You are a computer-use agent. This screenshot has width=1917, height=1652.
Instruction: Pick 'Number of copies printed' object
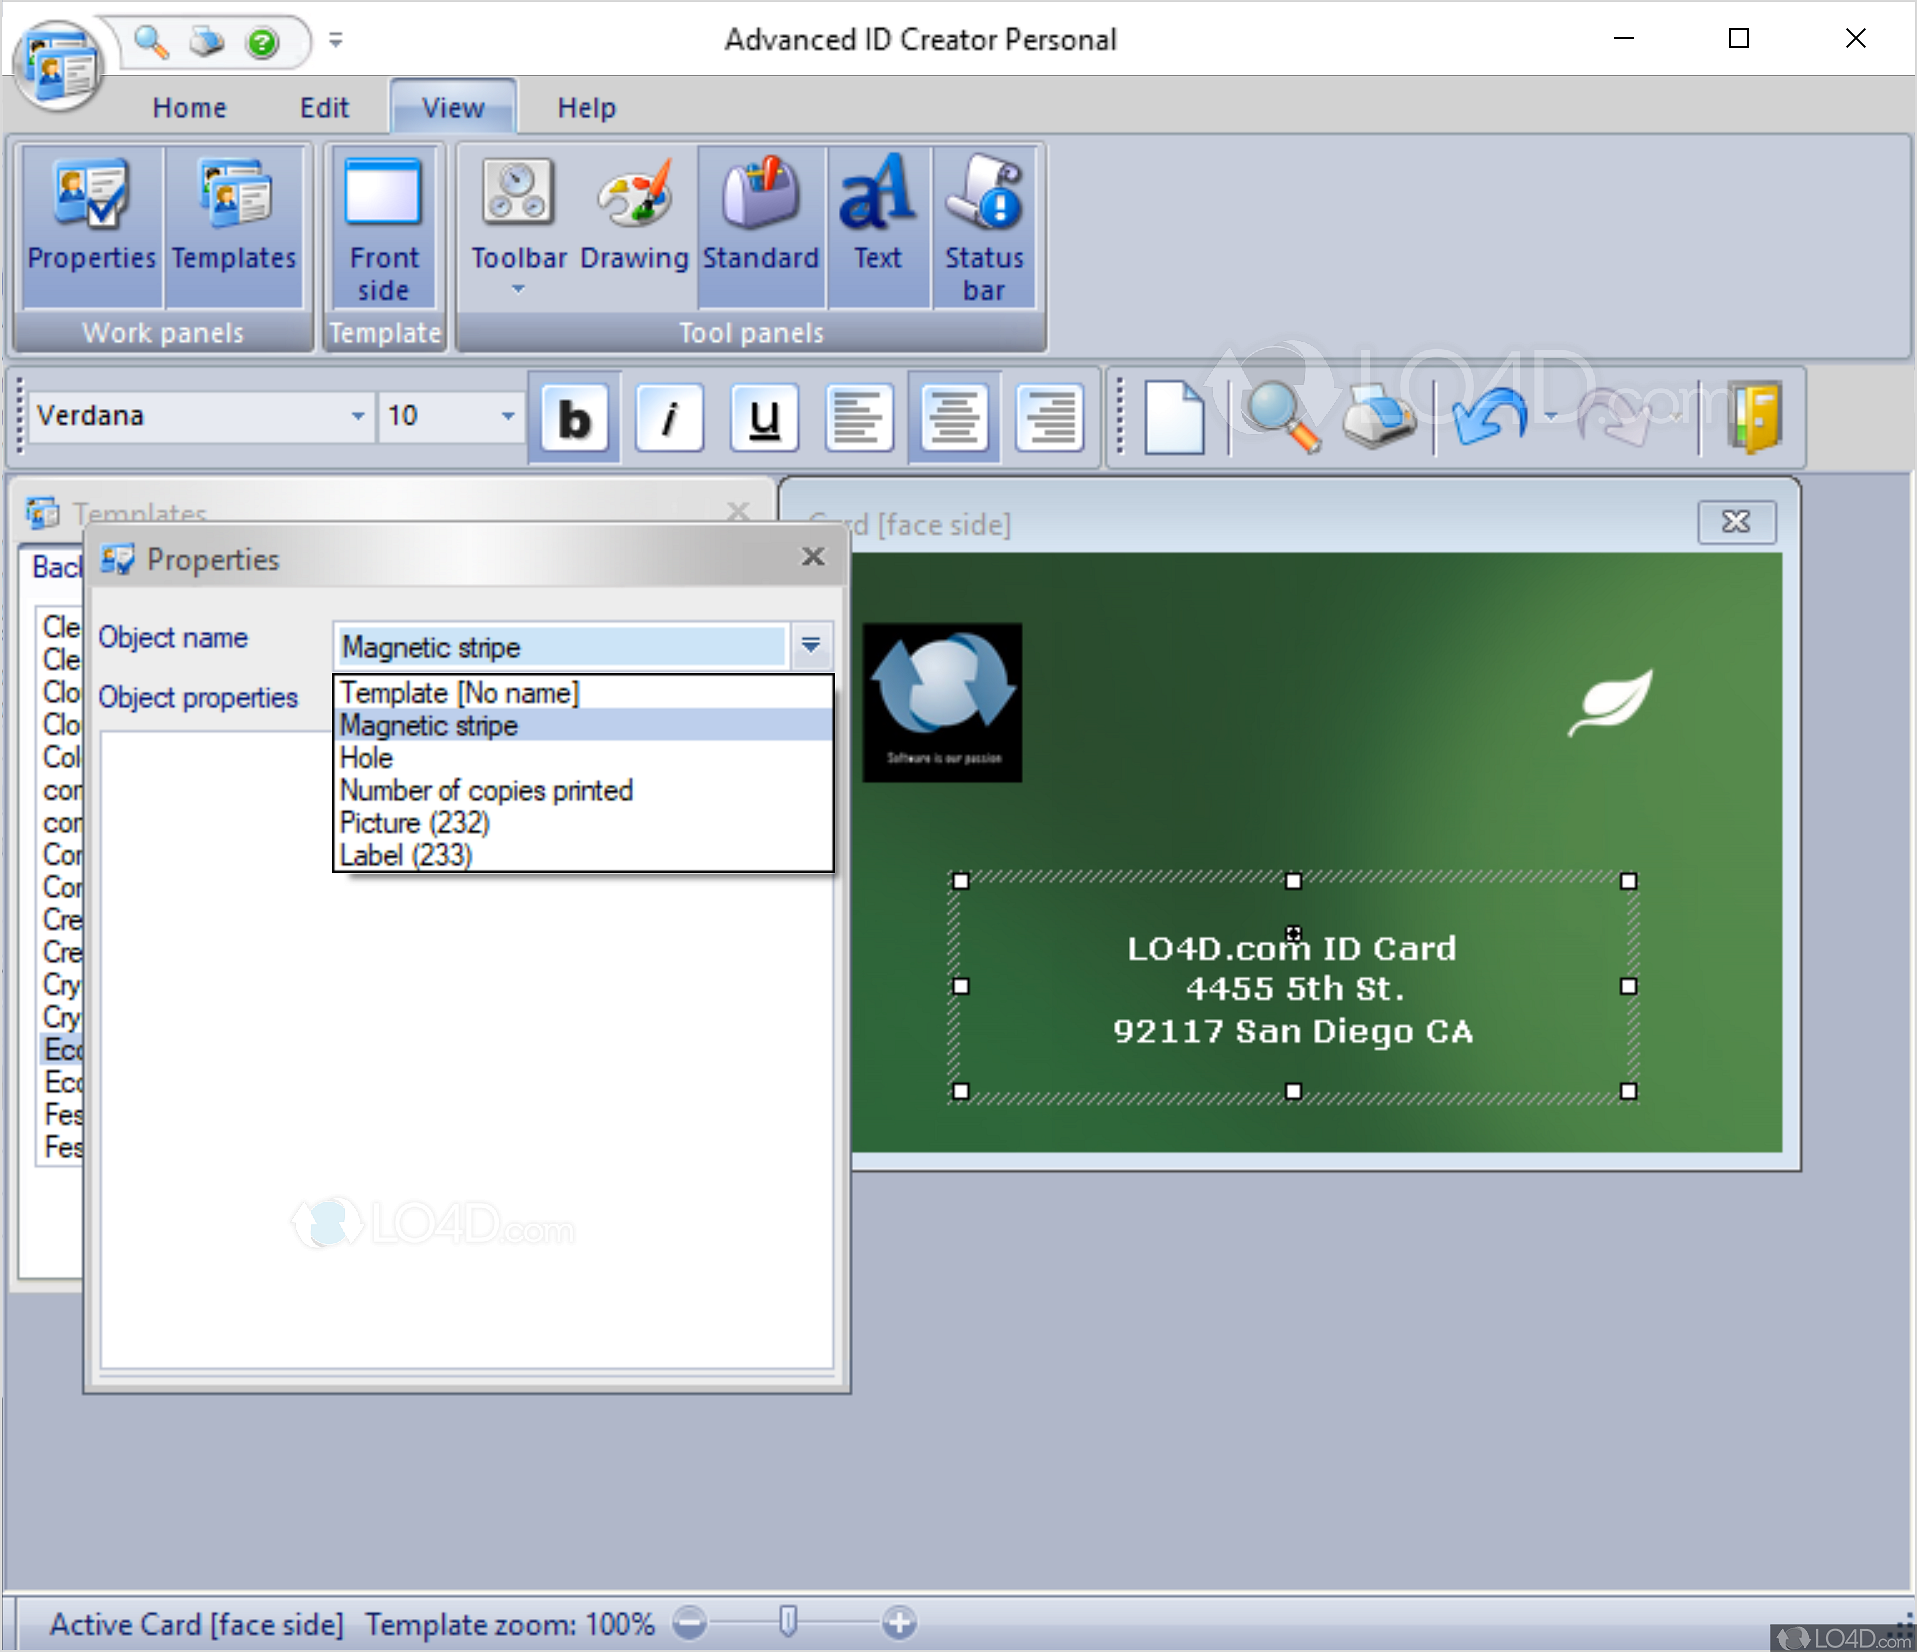click(583, 790)
